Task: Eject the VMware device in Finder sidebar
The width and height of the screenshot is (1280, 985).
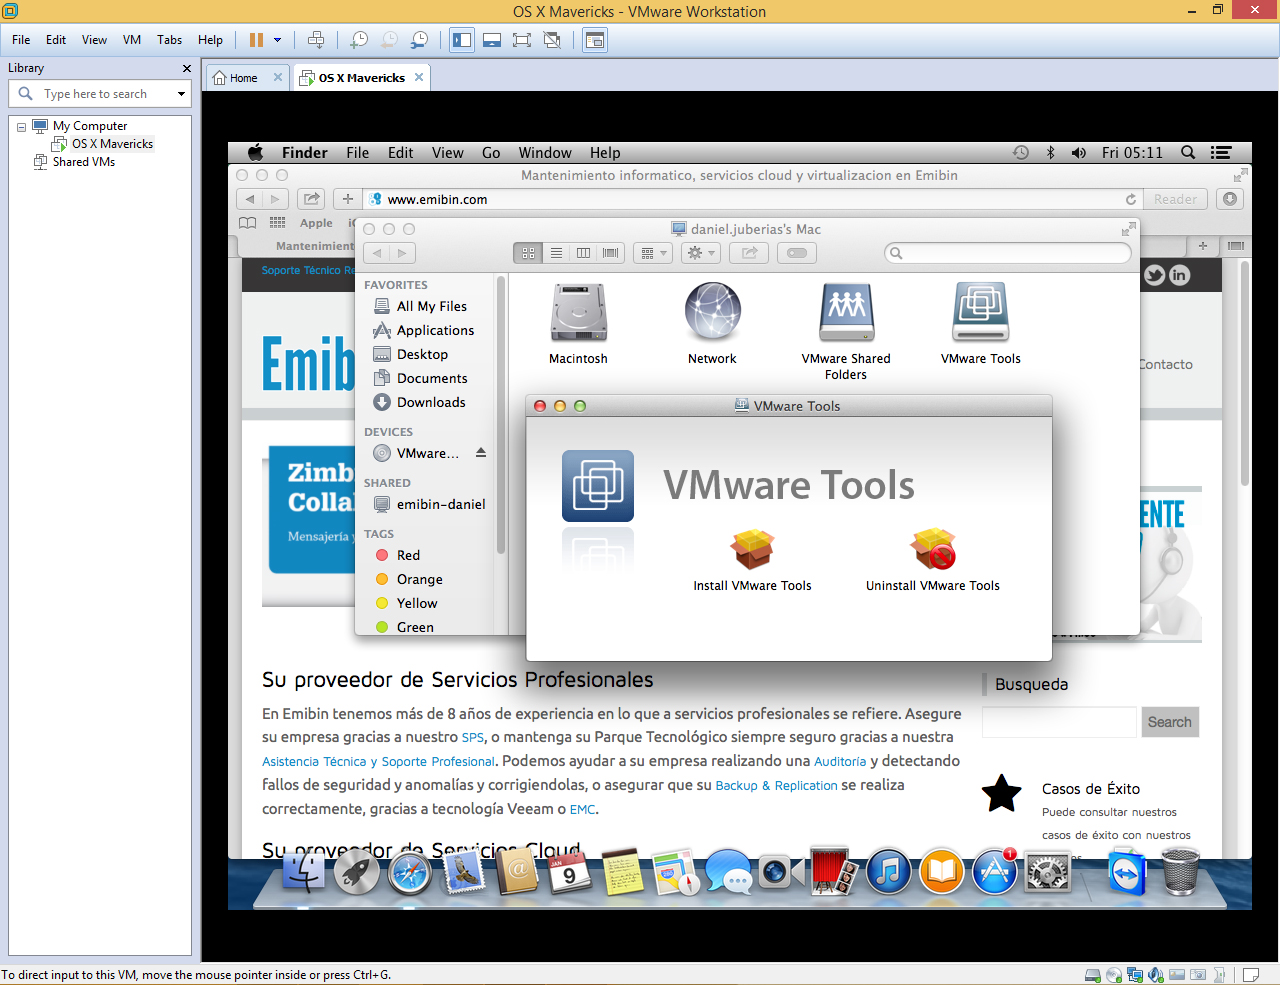Action: (x=481, y=453)
